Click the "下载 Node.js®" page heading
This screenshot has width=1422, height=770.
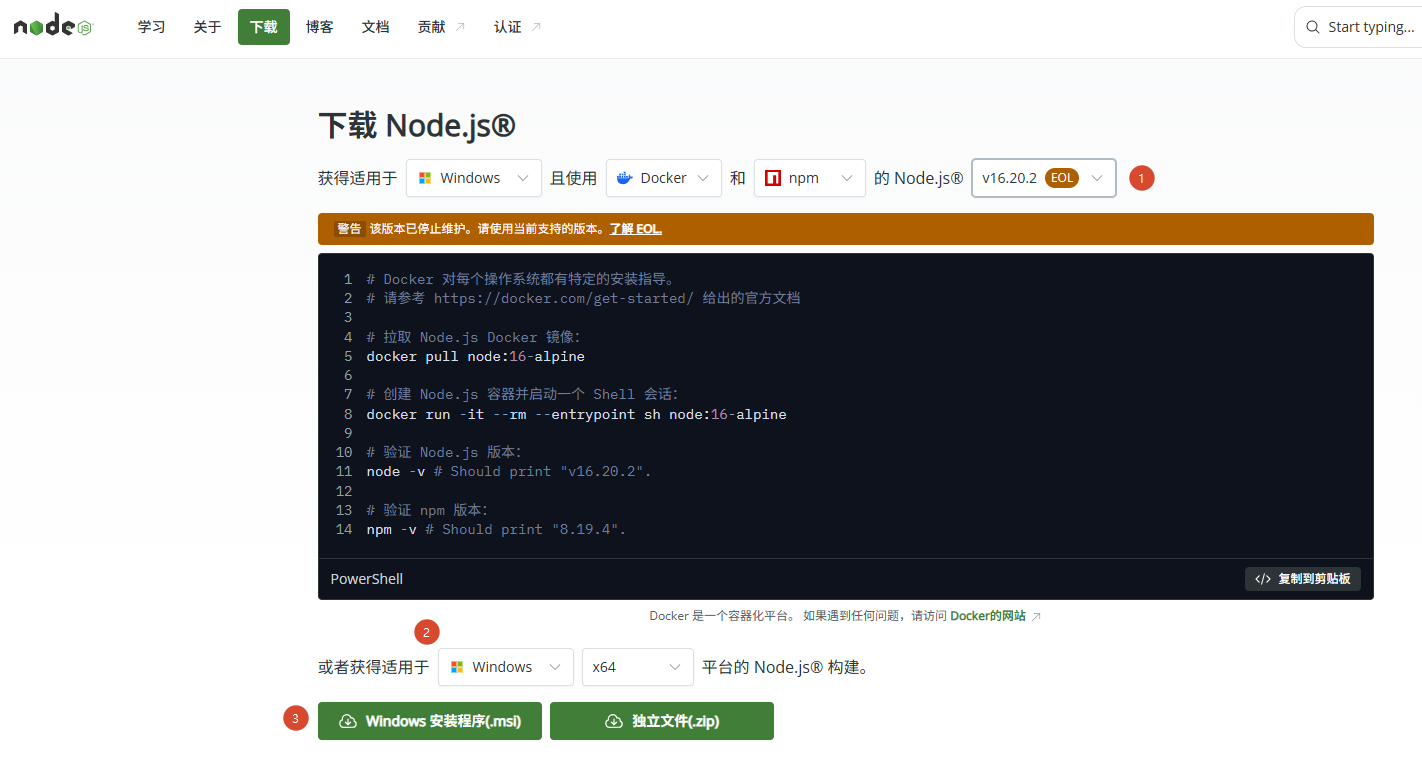[x=417, y=126]
